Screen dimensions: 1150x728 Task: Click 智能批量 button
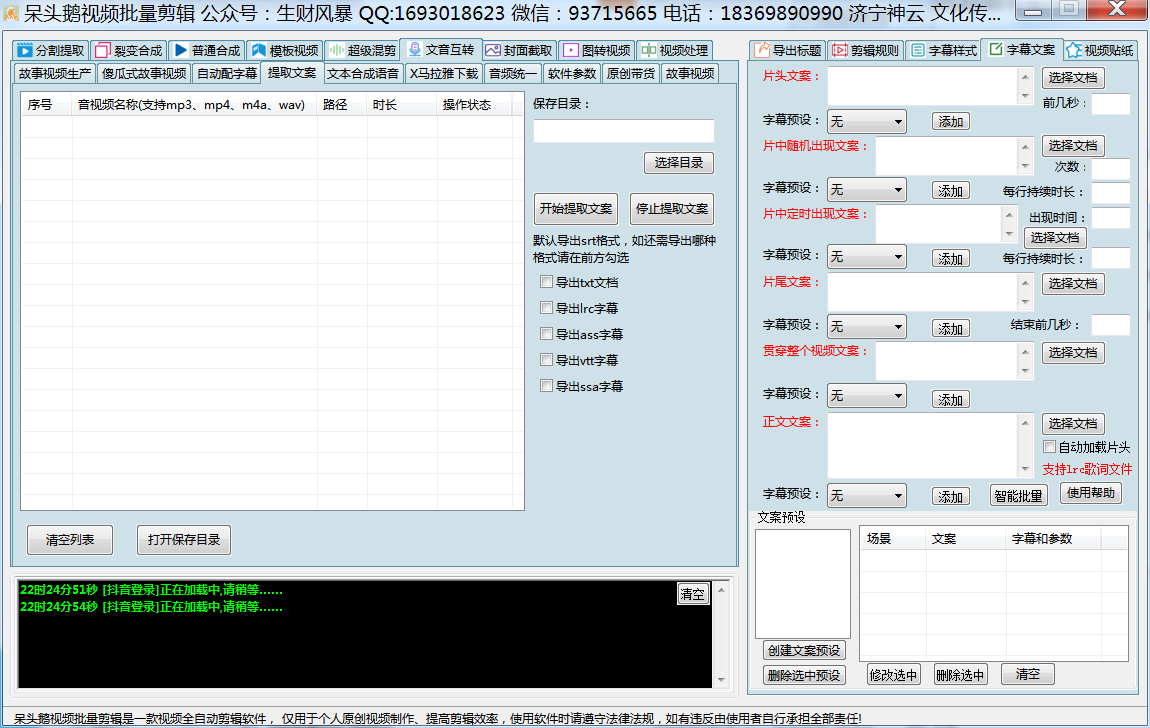click(1018, 496)
